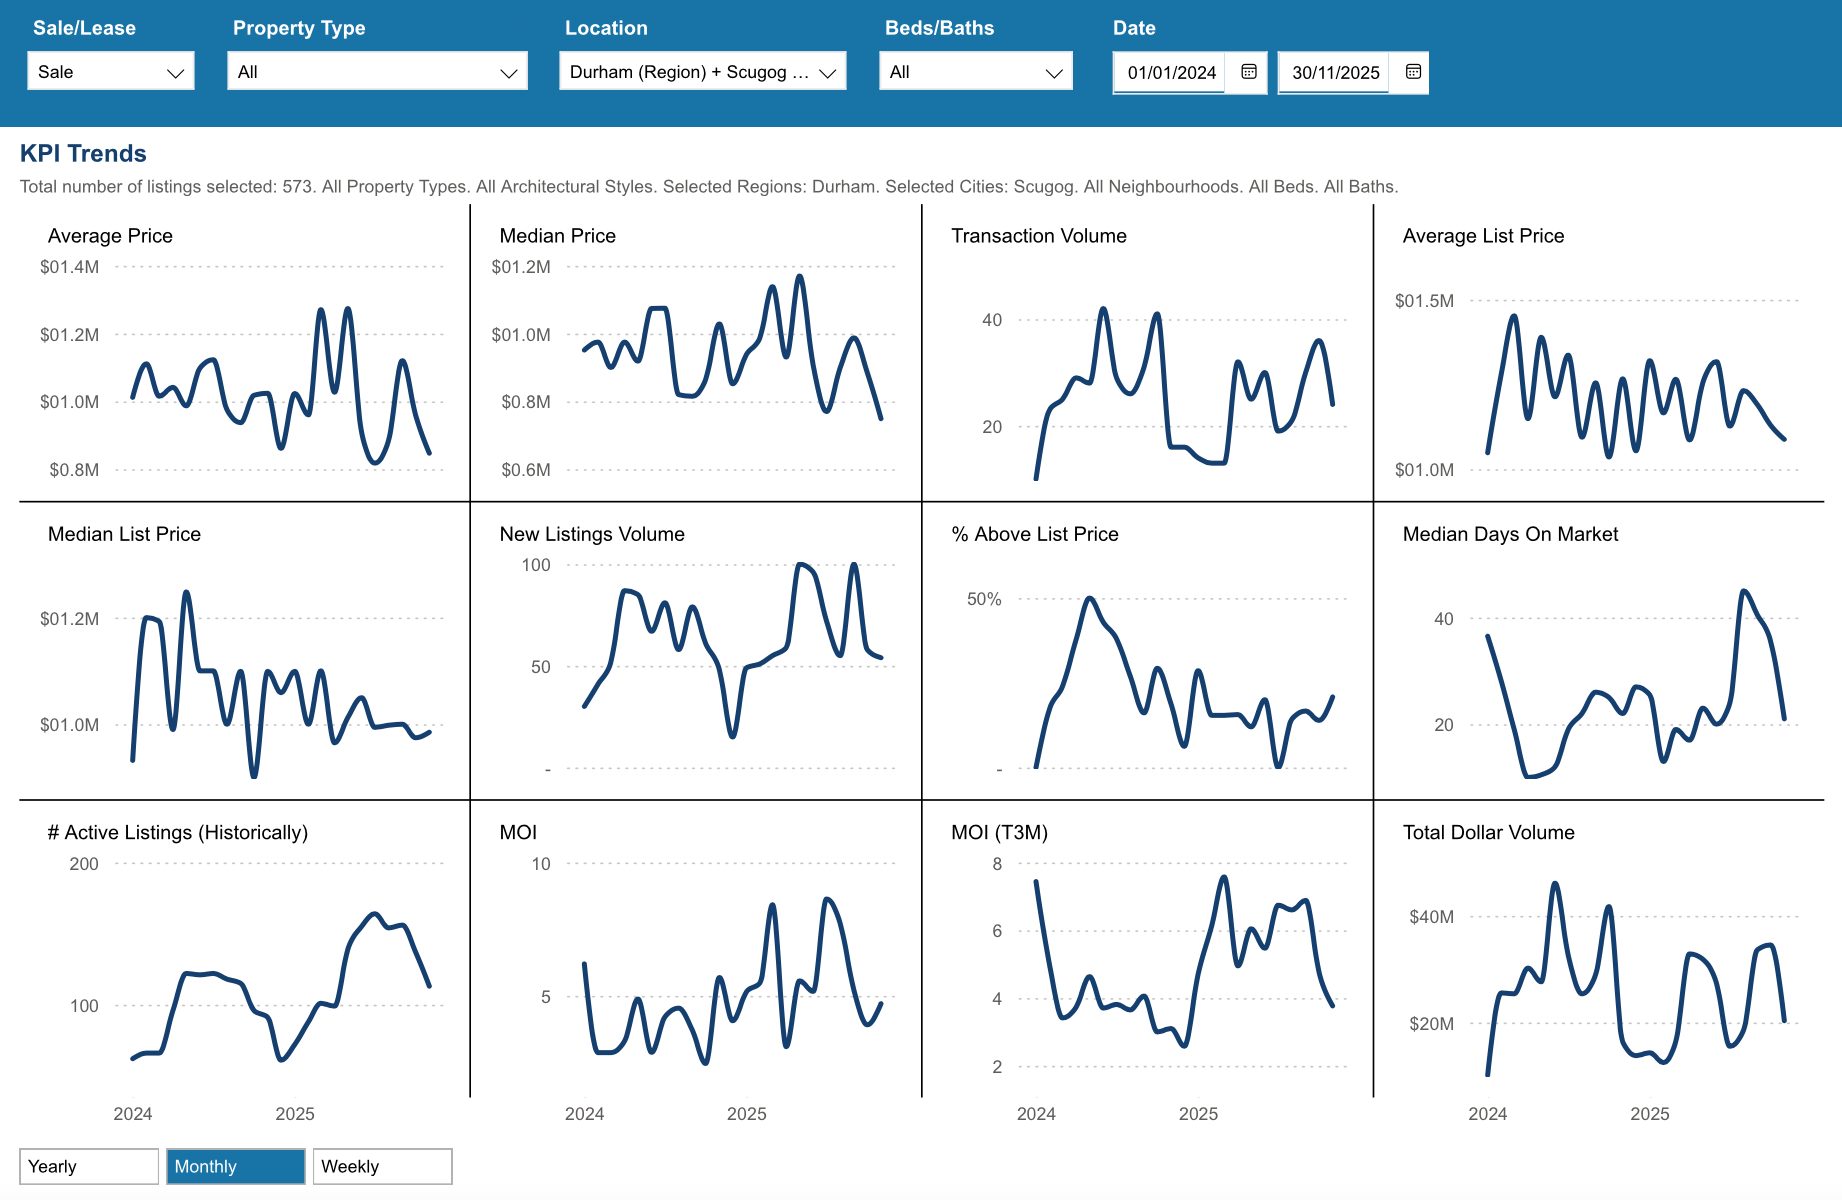1842x1200 pixels.
Task: Expand the Location dropdown showing Durham
Action: click(x=702, y=72)
